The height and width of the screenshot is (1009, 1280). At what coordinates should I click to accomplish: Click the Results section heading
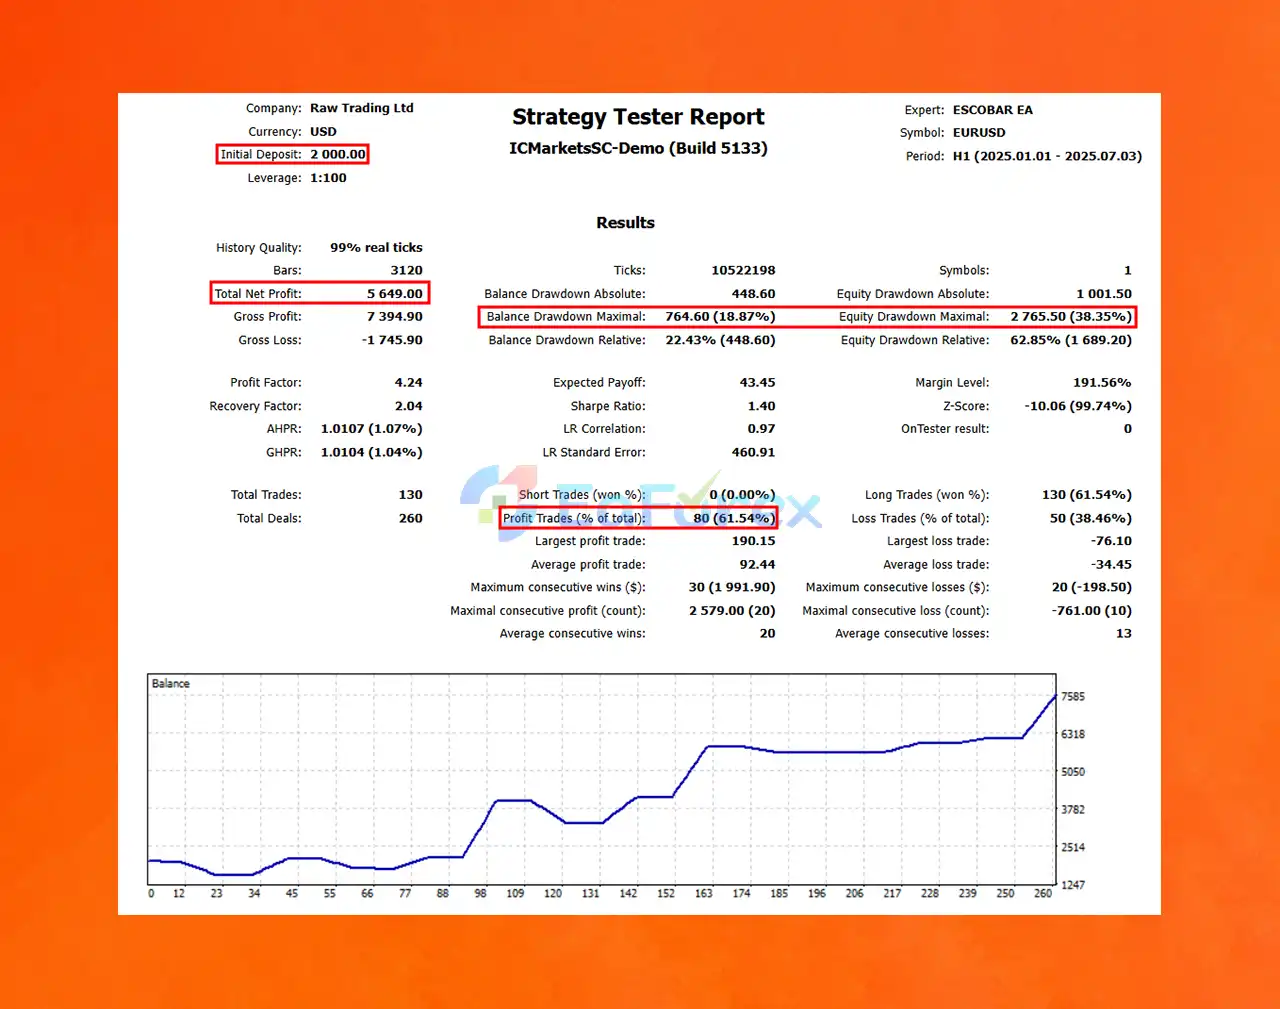pyautogui.click(x=626, y=222)
